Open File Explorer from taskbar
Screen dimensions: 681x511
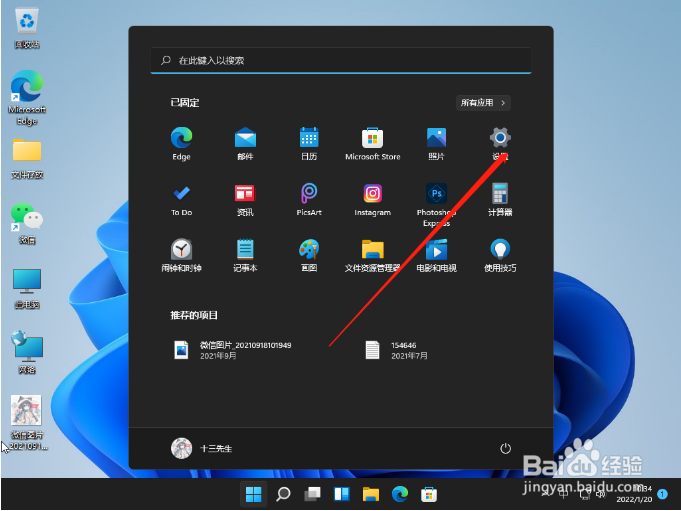370,494
